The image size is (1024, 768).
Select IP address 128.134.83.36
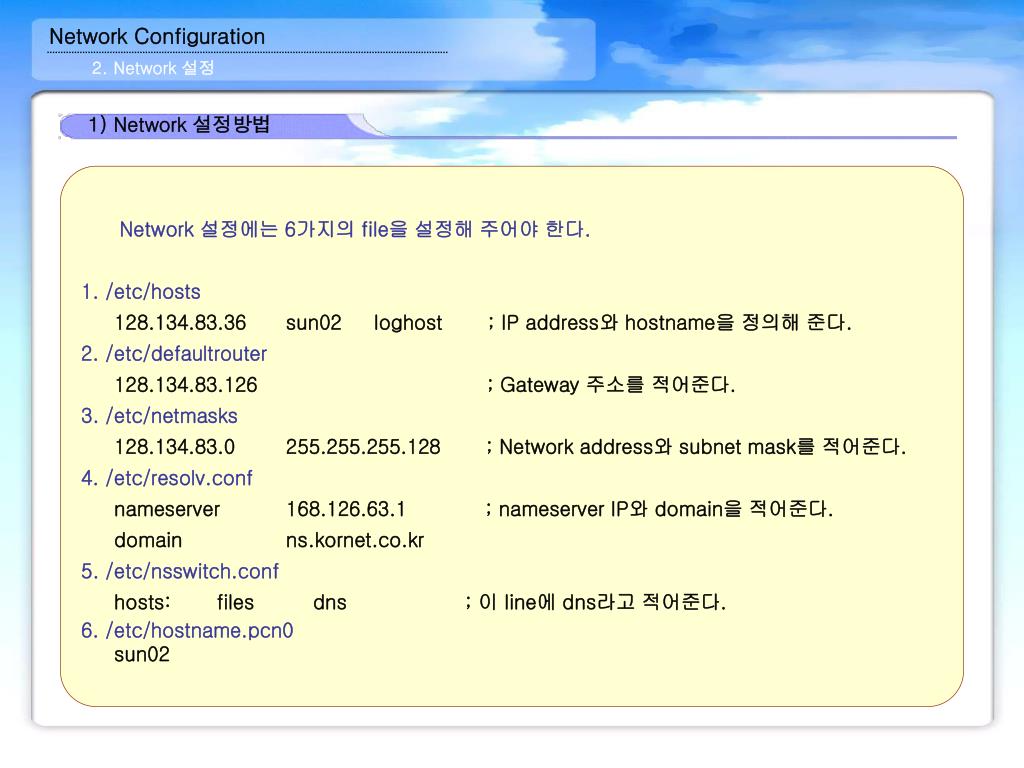coord(180,323)
